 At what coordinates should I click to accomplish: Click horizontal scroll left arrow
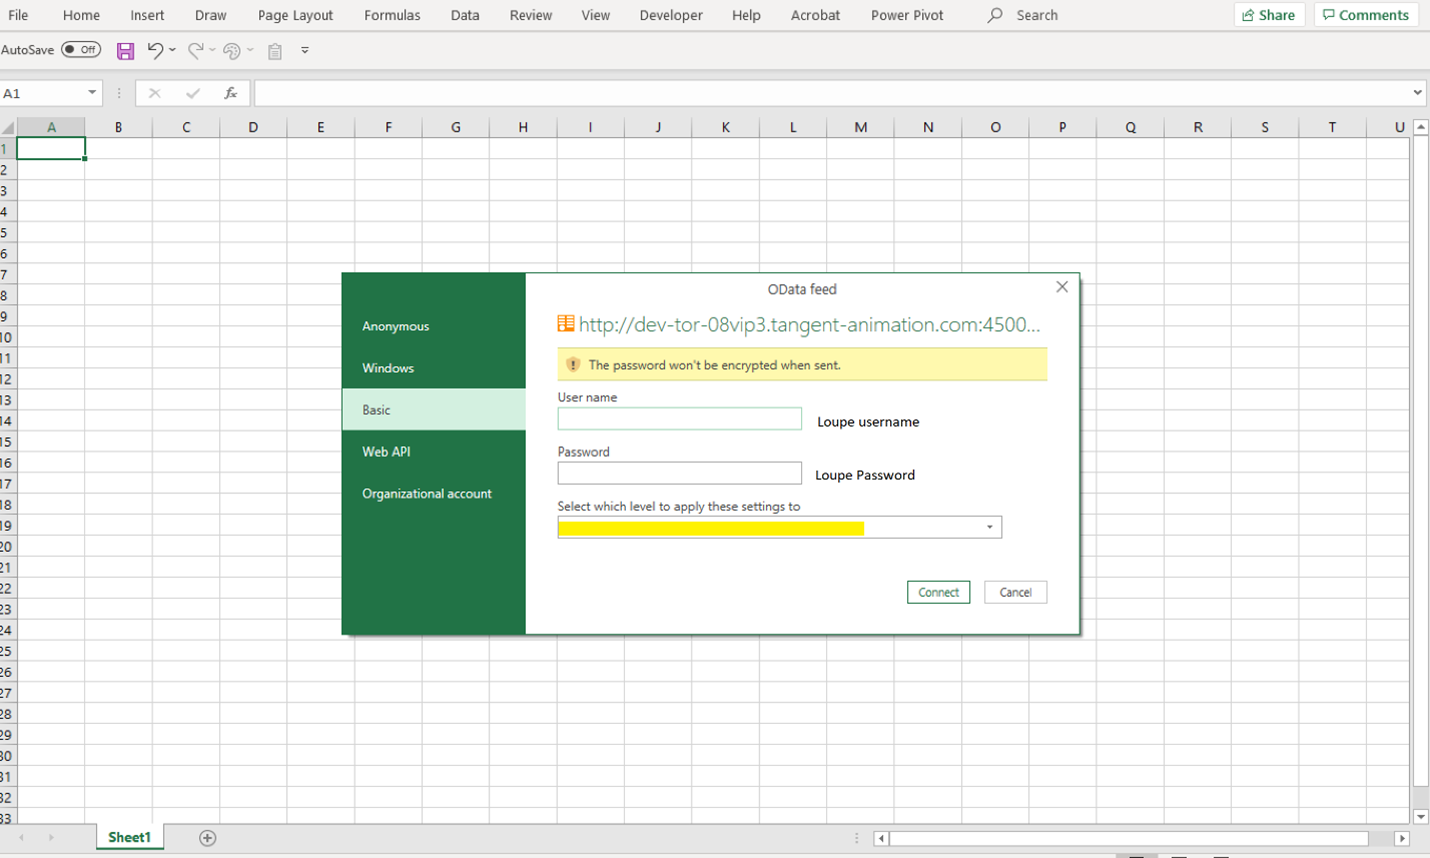click(x=881, y=838)
